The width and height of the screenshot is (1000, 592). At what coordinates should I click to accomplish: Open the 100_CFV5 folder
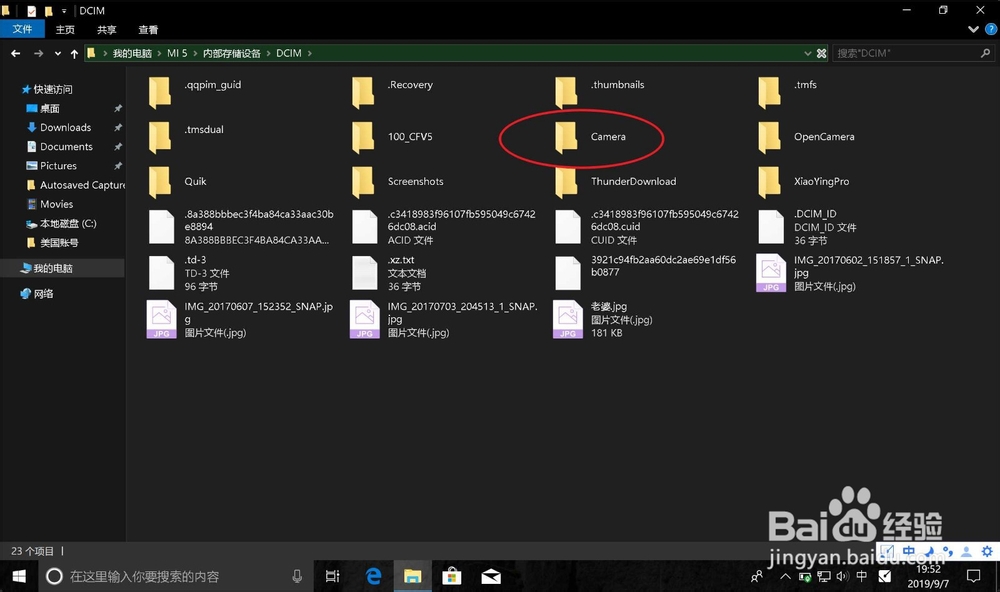coord(392,137)
